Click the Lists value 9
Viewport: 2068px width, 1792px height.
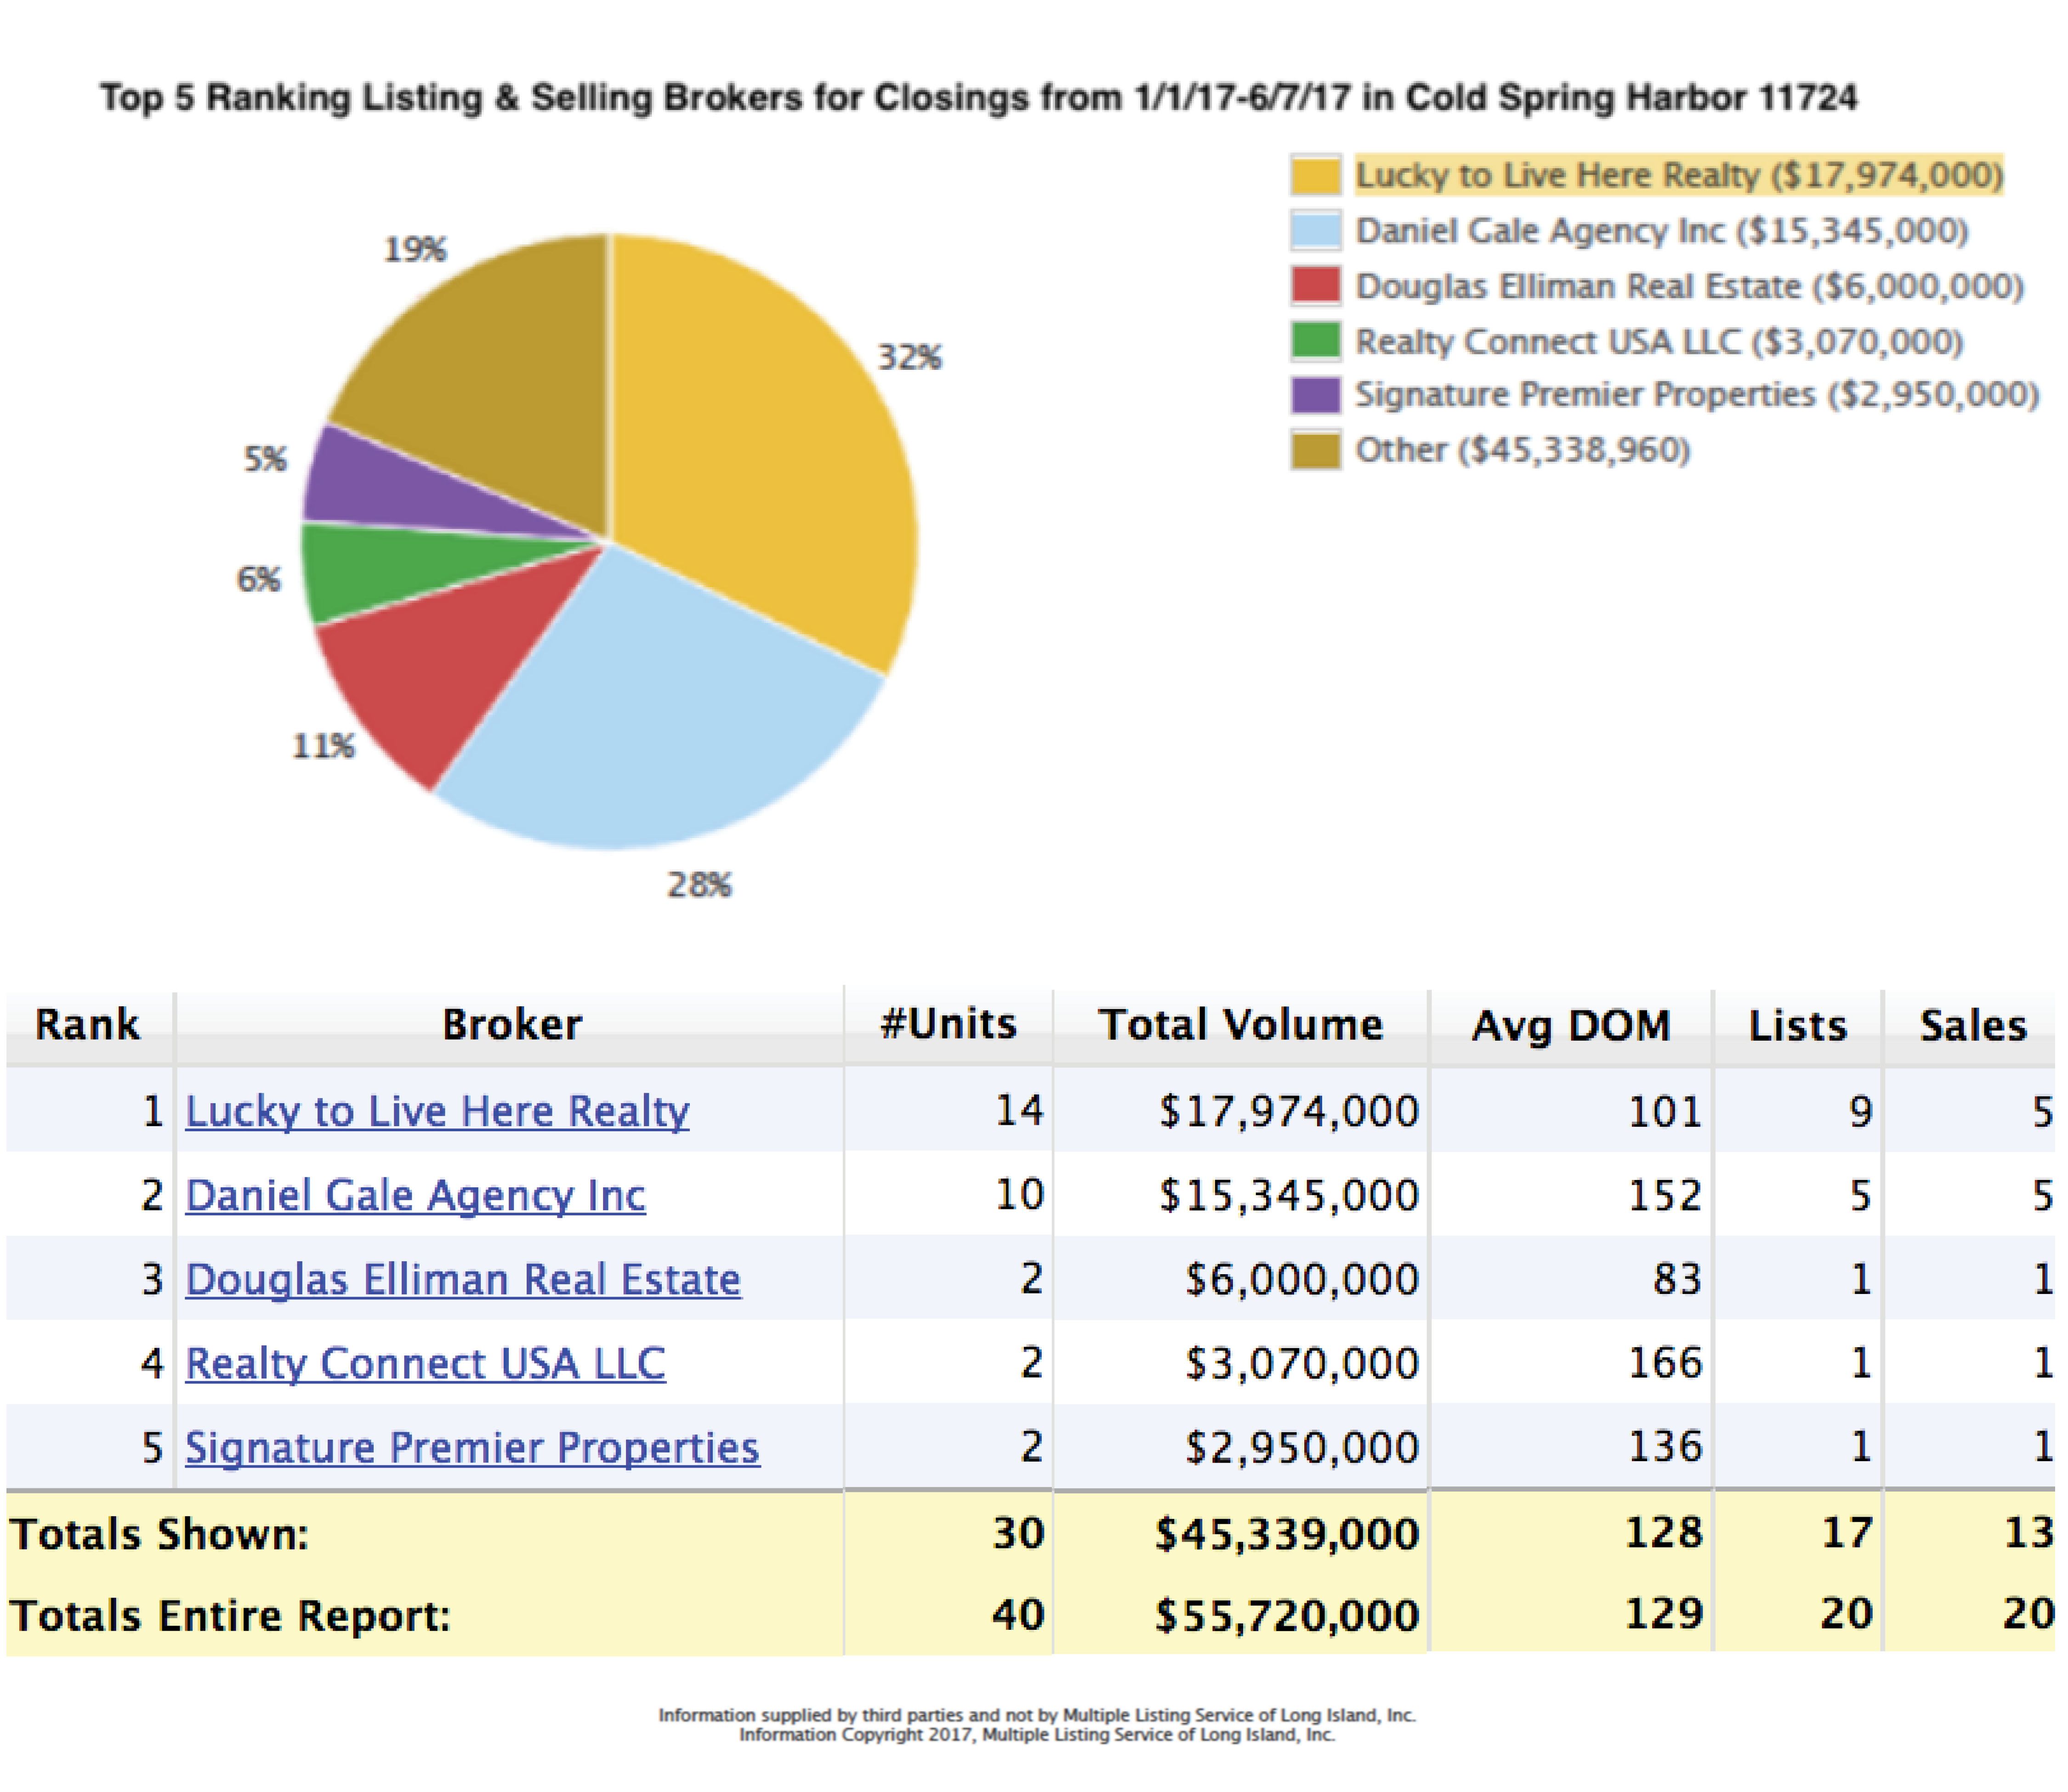1860,1111
